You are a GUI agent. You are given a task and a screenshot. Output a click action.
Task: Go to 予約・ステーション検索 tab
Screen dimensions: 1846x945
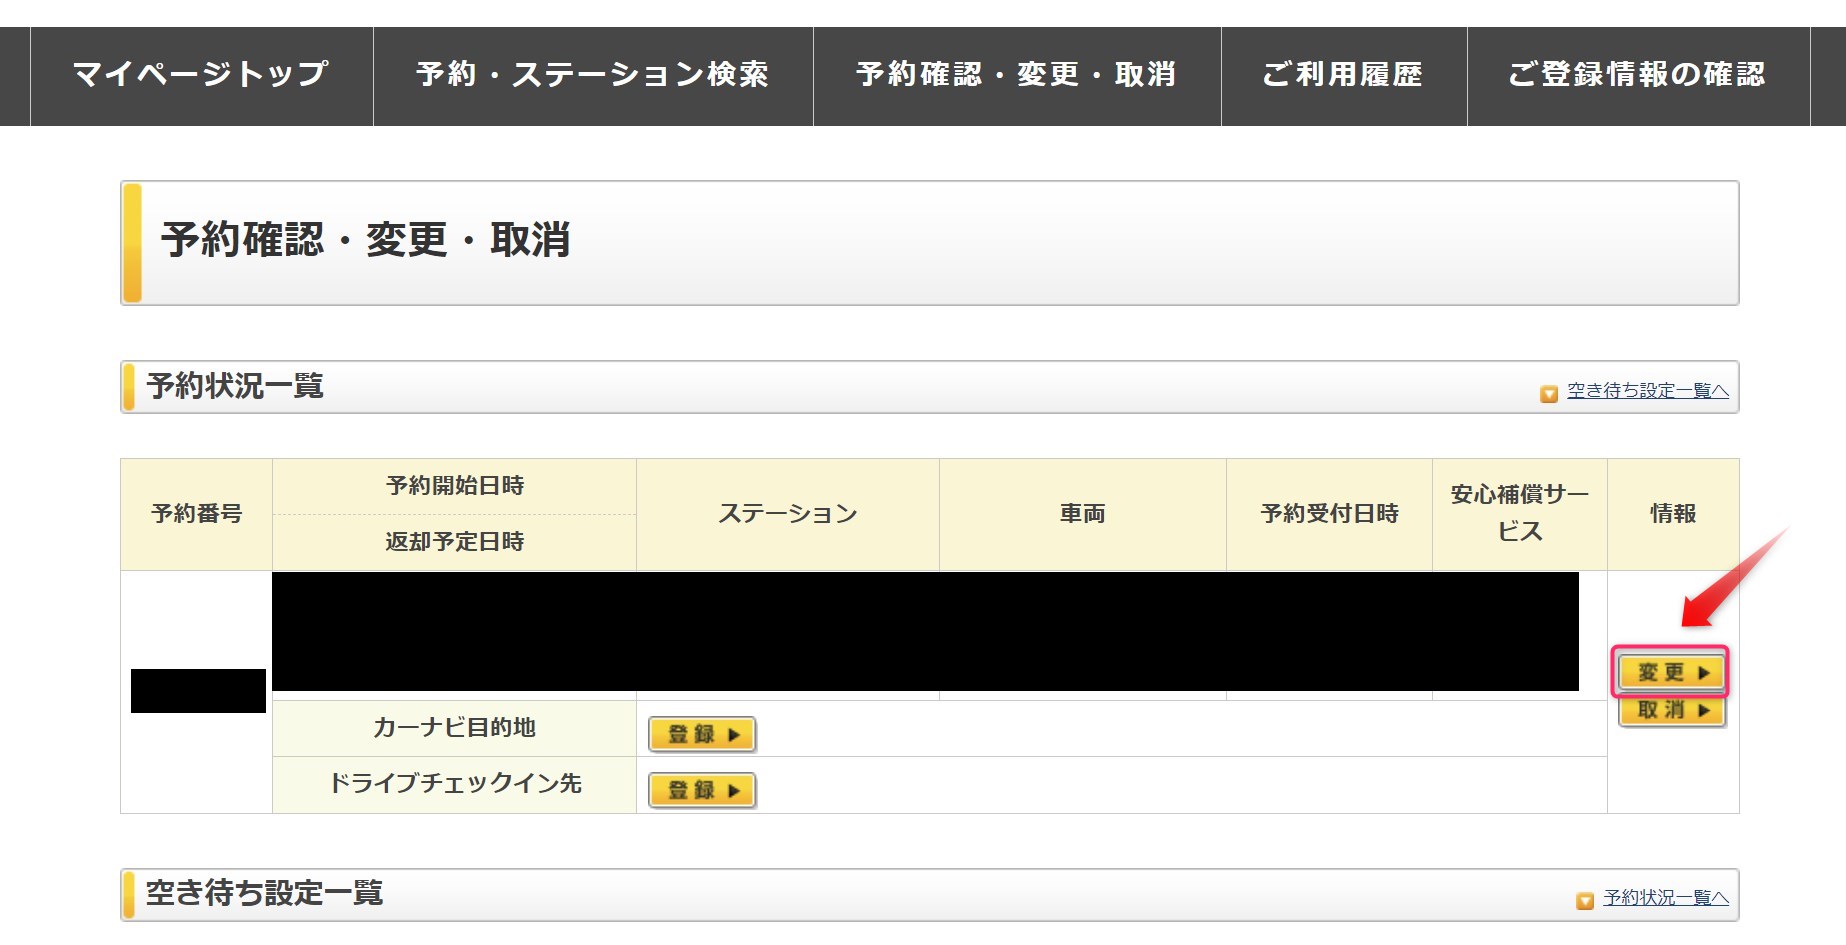point(593,75)
